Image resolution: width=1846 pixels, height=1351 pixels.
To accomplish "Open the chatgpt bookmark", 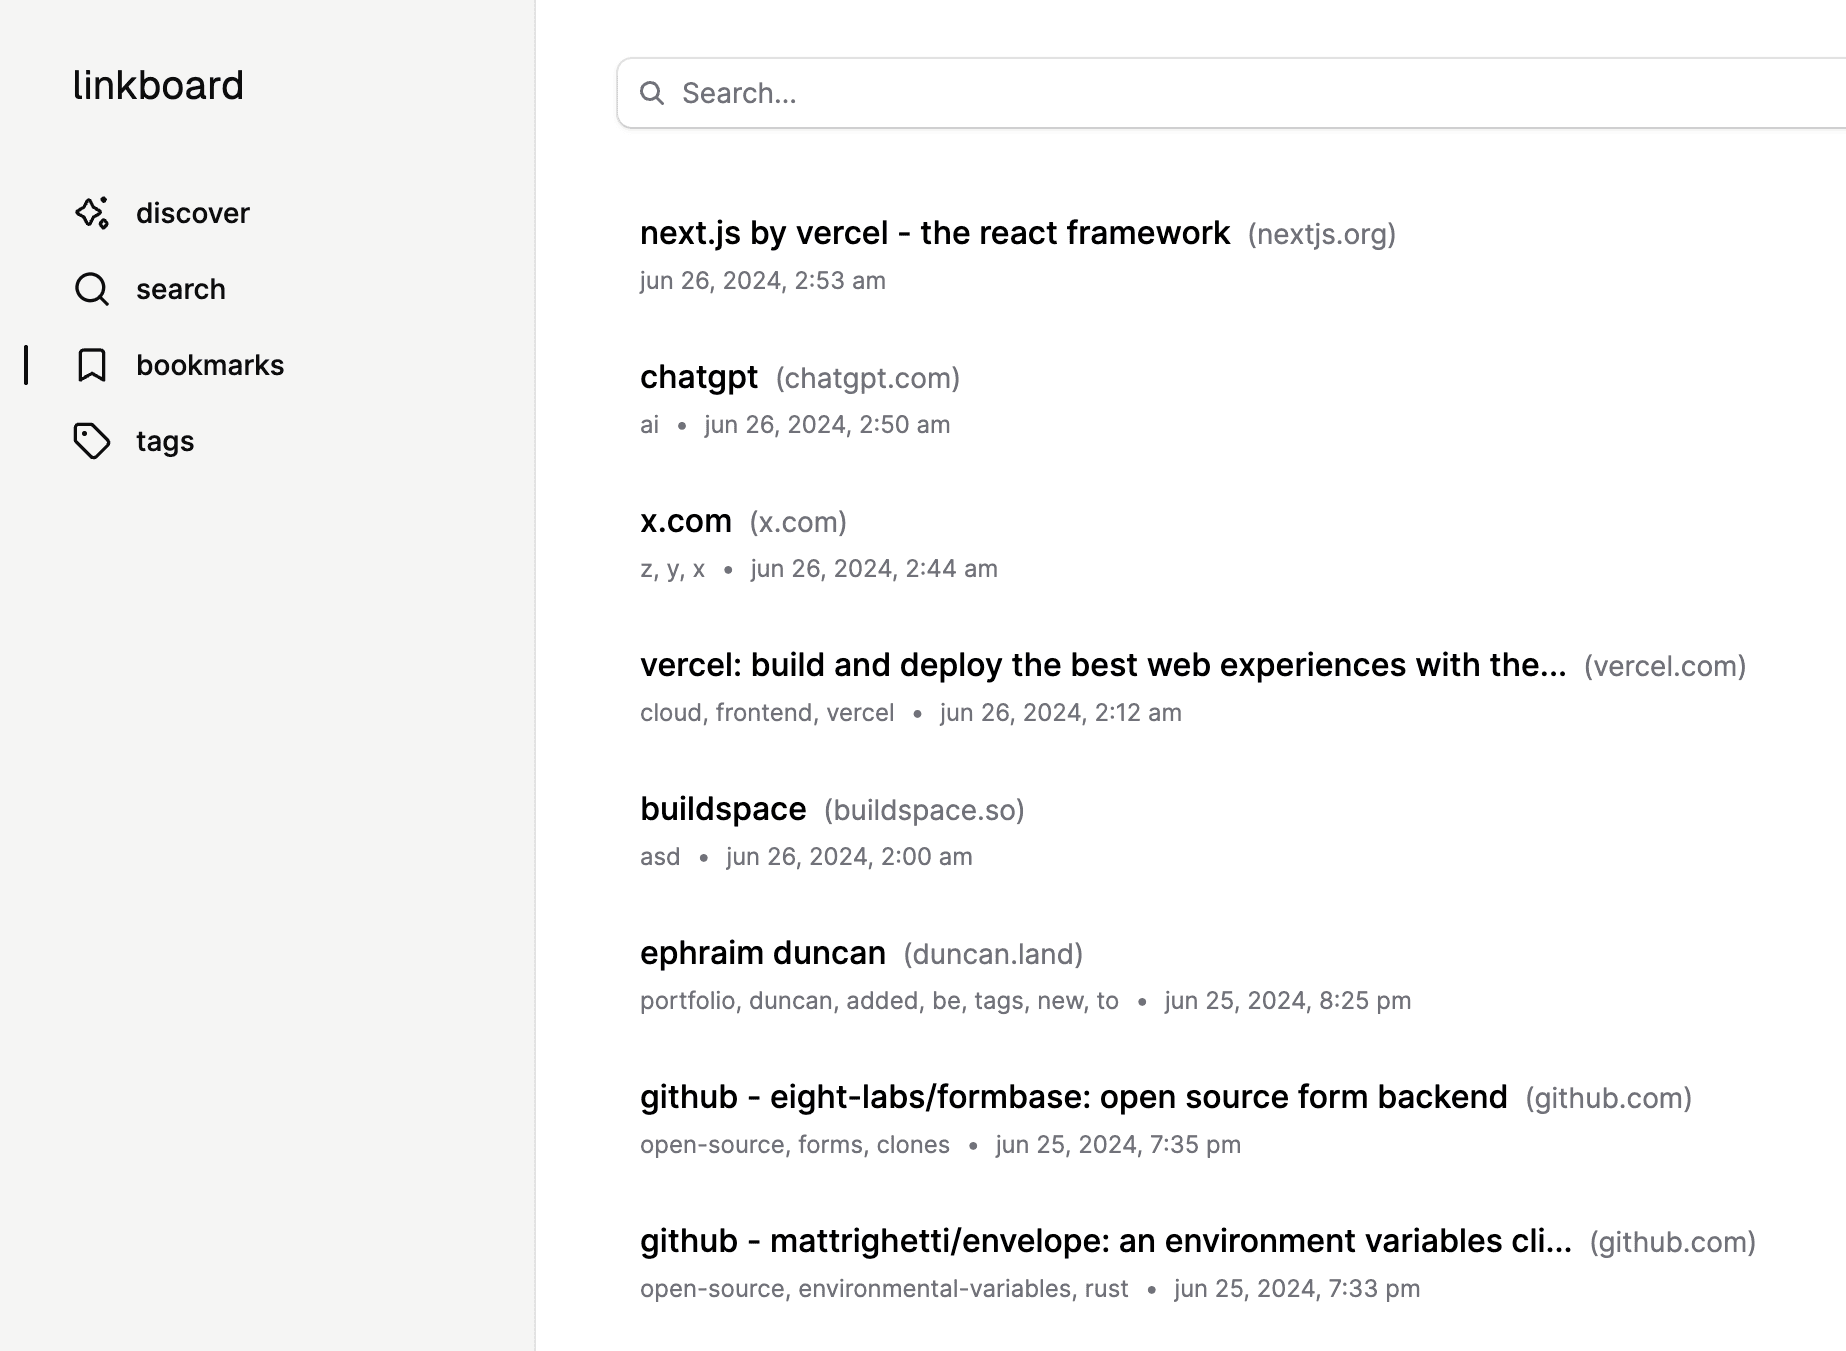I will (x=699, y=377).
